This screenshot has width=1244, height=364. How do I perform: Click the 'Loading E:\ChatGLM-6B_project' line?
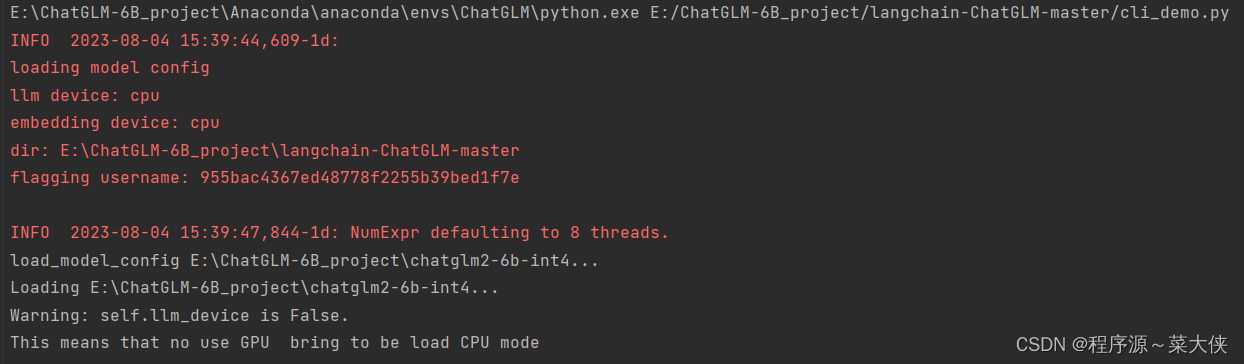click(x=254, y=288)
